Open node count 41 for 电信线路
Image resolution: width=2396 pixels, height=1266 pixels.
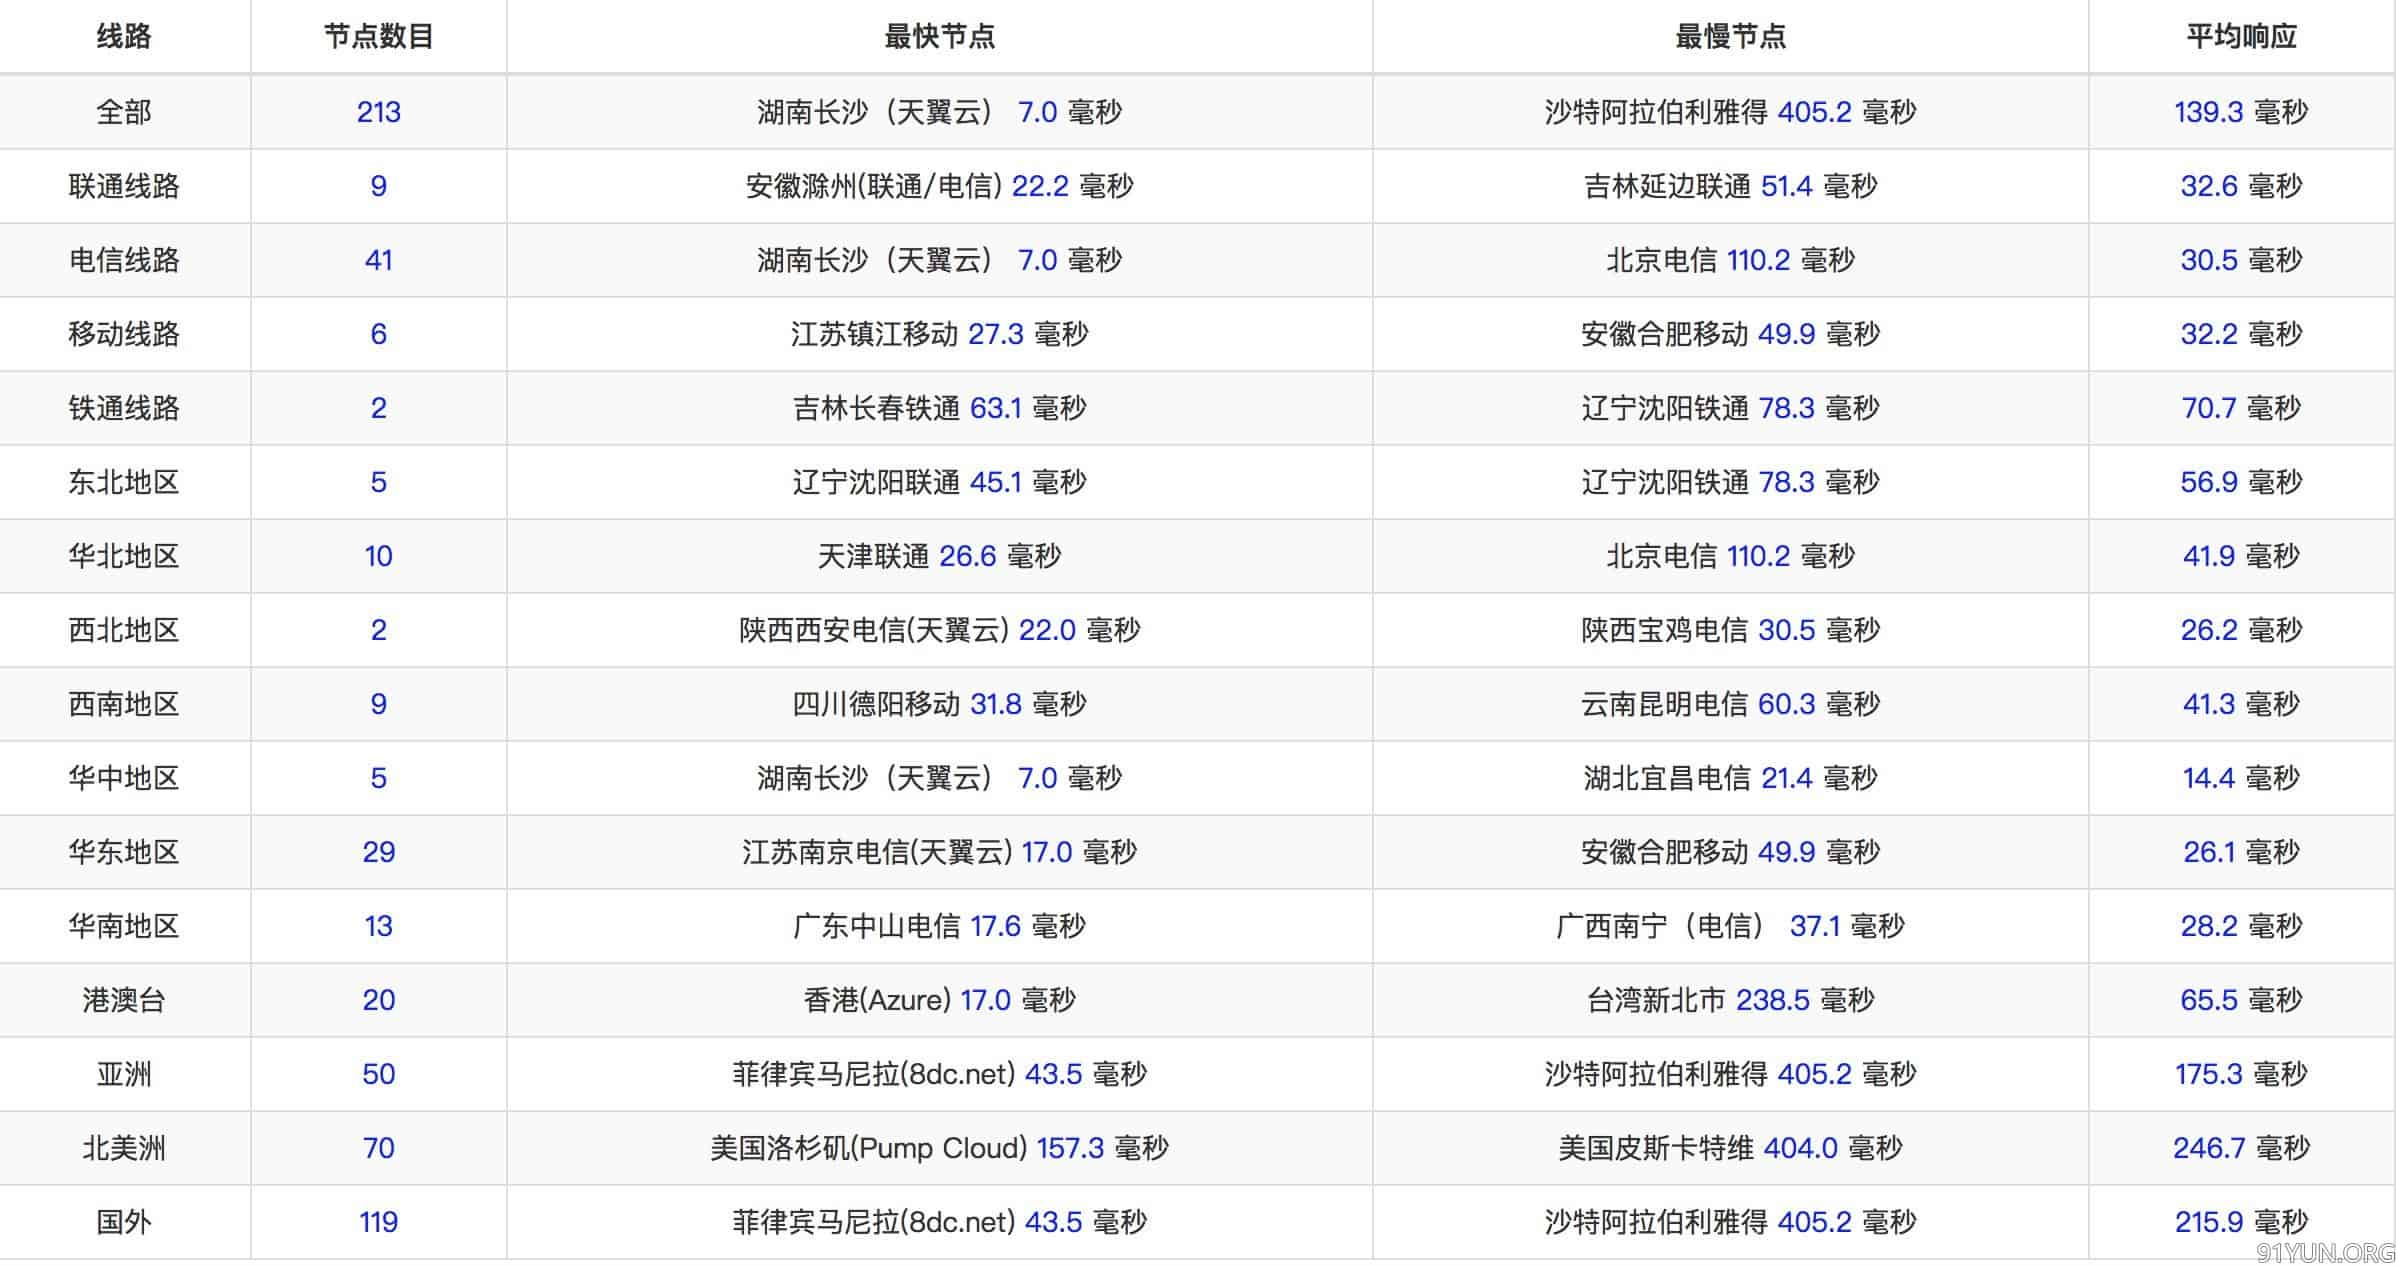coord(378,259)
